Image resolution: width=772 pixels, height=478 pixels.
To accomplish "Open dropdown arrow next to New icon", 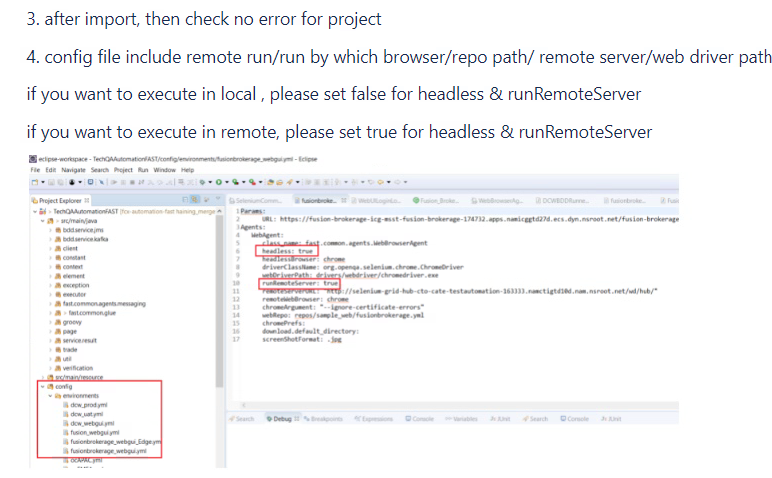I will tap(43, 182).
